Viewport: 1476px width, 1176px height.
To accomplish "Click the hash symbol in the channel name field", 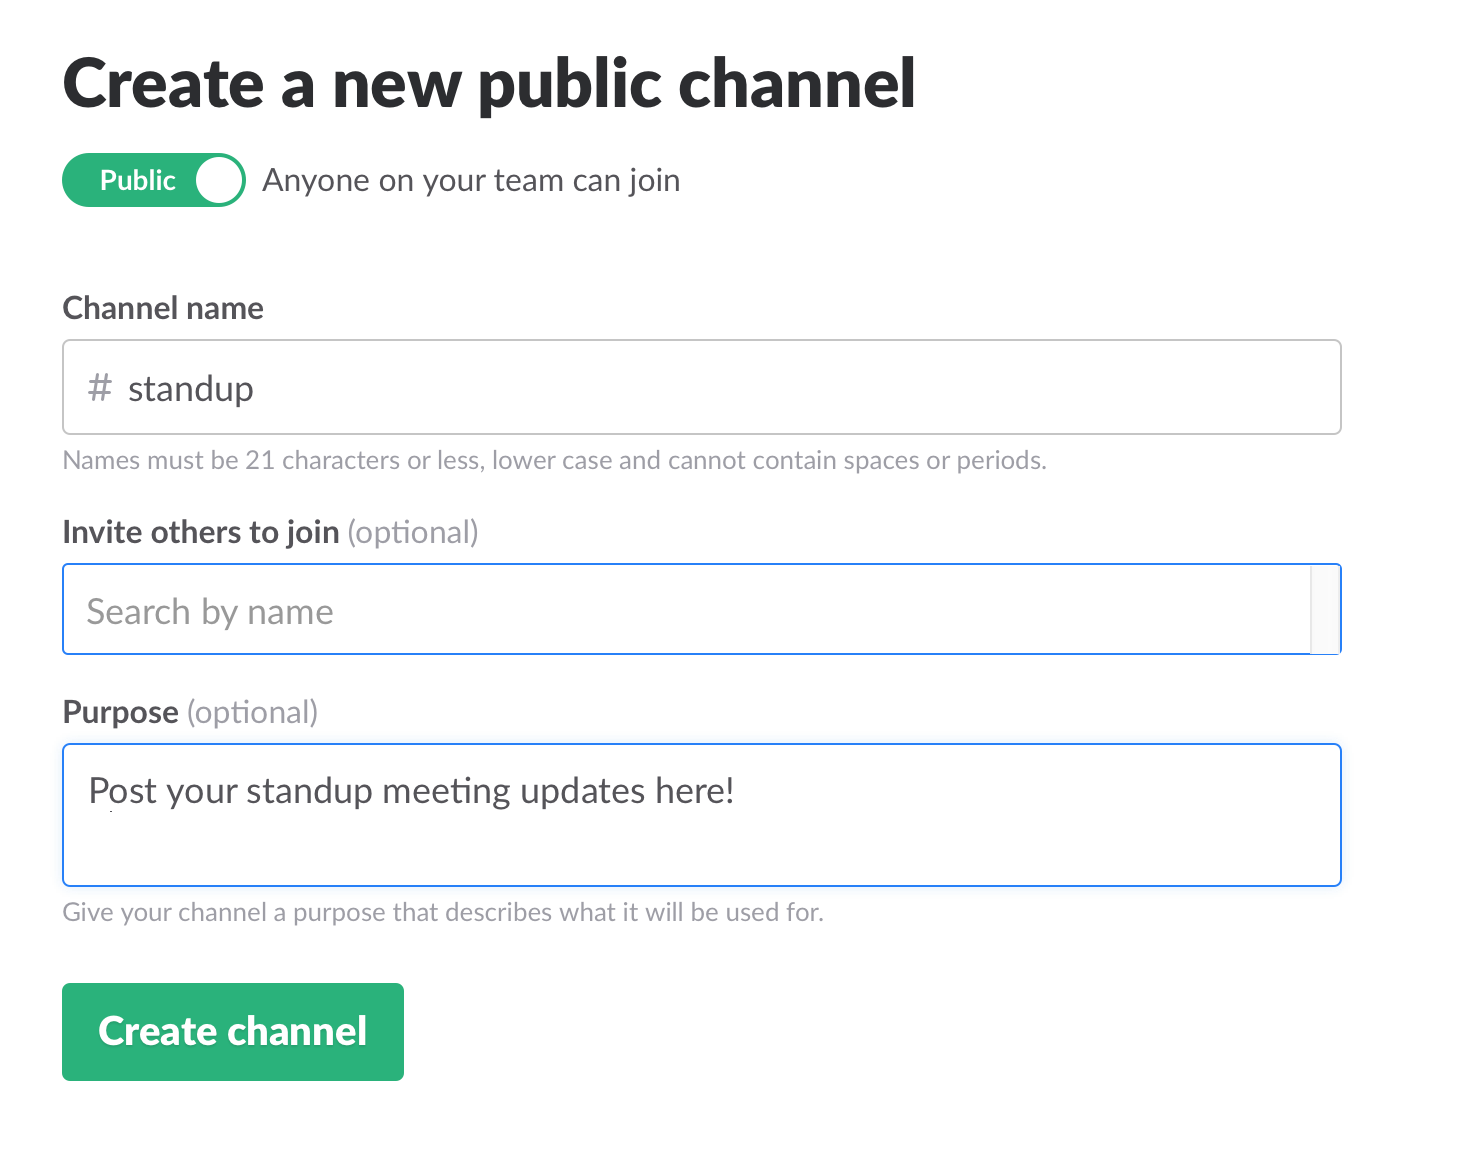I will click(x=99, y=387).
